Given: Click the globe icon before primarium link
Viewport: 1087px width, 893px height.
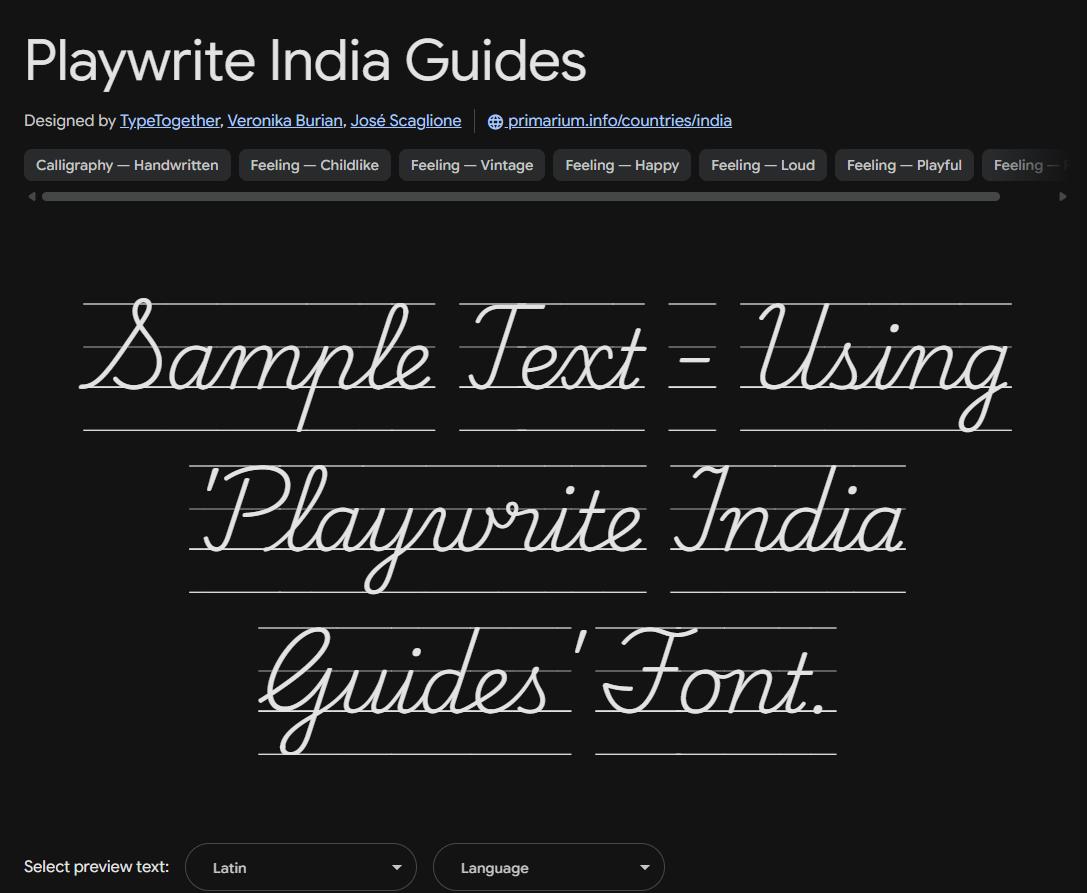Looking at the screenshot, I should coord(495,121).
